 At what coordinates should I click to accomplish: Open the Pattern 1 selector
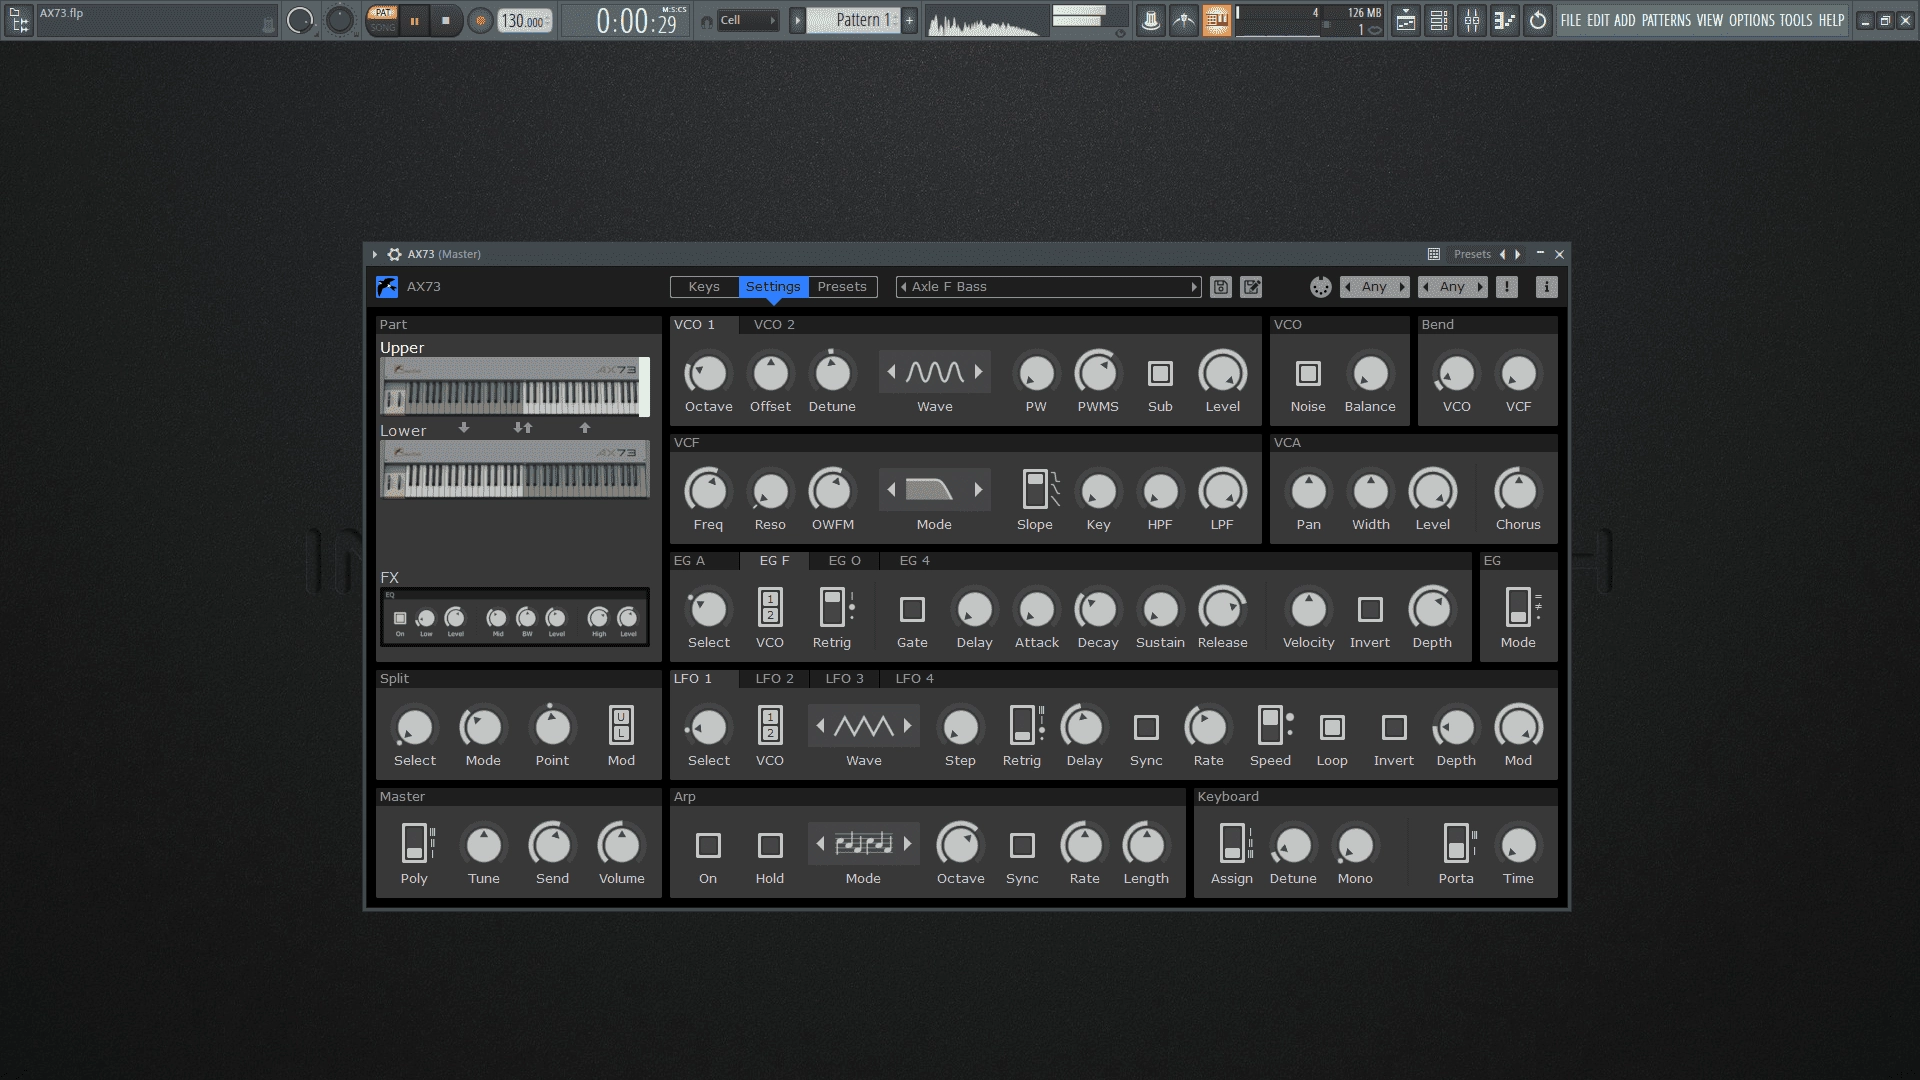[x=853, y=20]
